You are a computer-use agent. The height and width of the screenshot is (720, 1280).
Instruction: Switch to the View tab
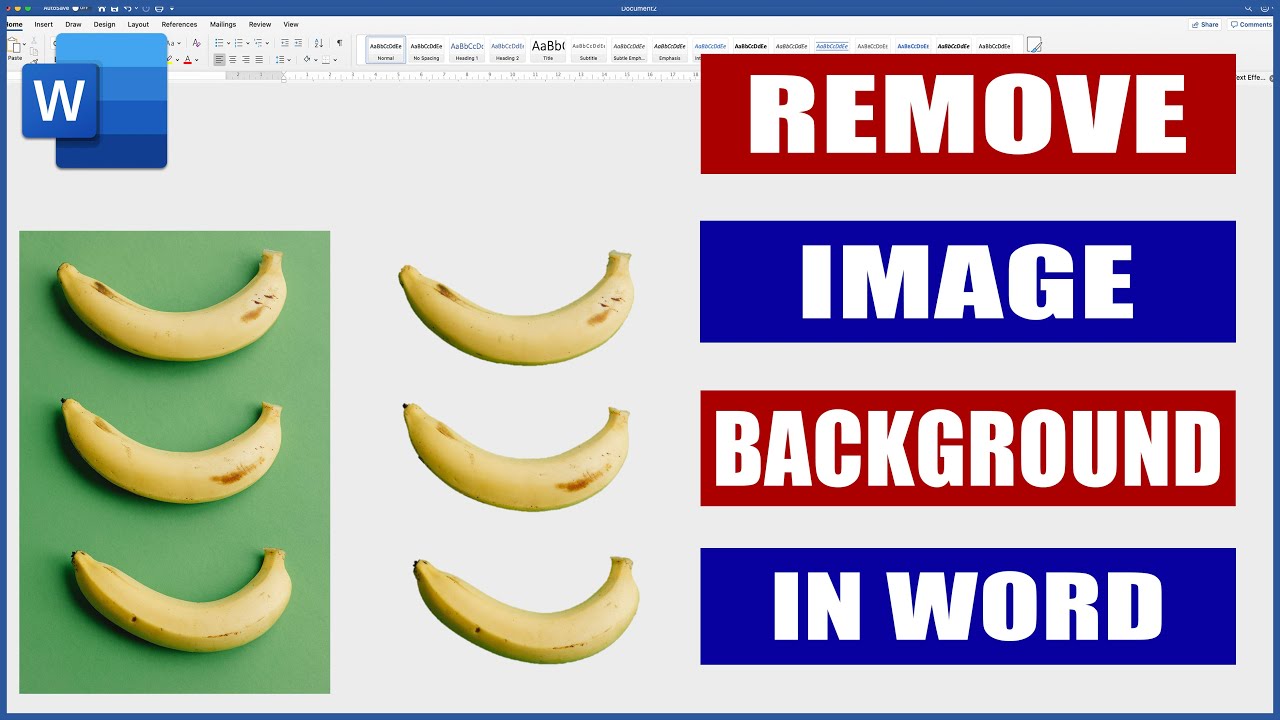291,24
